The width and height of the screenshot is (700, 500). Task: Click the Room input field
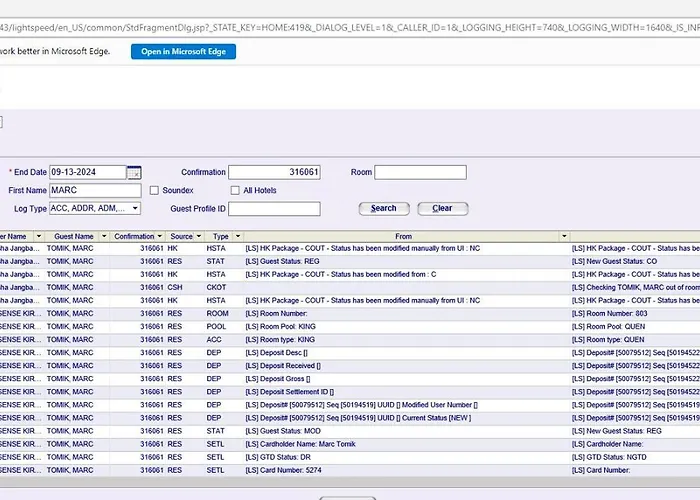420,172
